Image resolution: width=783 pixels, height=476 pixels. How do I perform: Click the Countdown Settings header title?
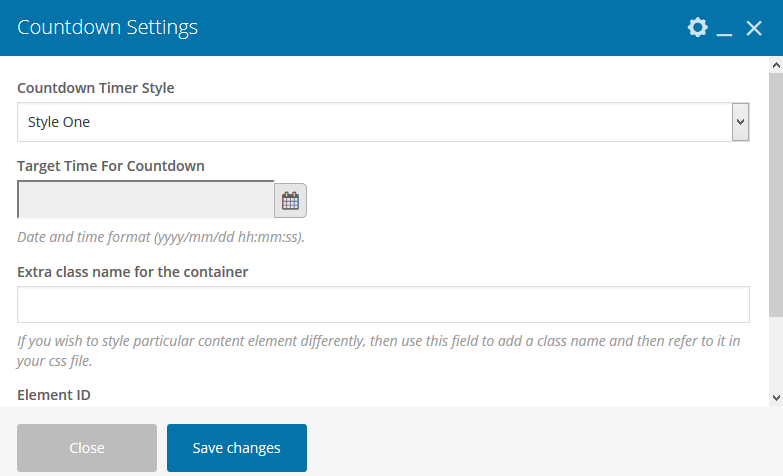[x=108, y=28]
